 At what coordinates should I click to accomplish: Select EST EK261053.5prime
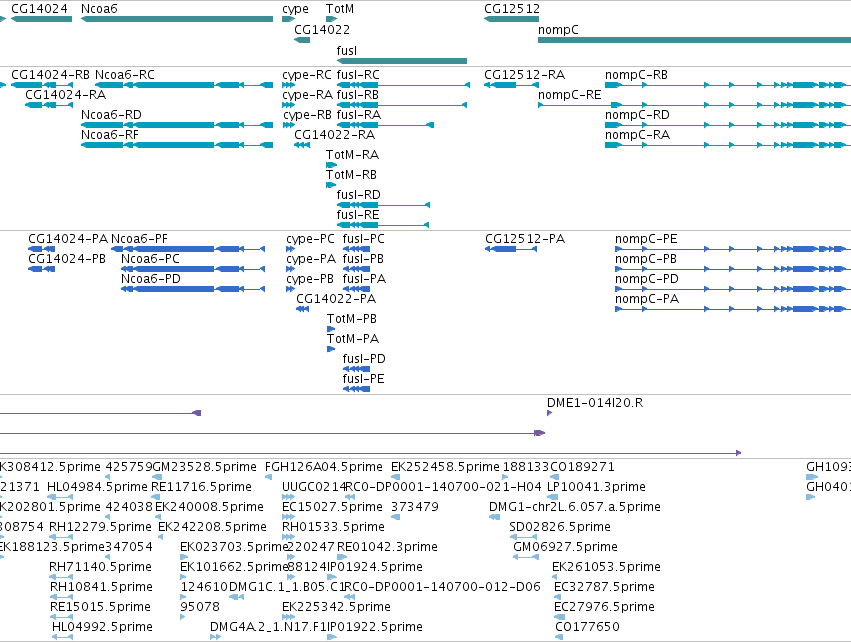click(x=555, y=577)
